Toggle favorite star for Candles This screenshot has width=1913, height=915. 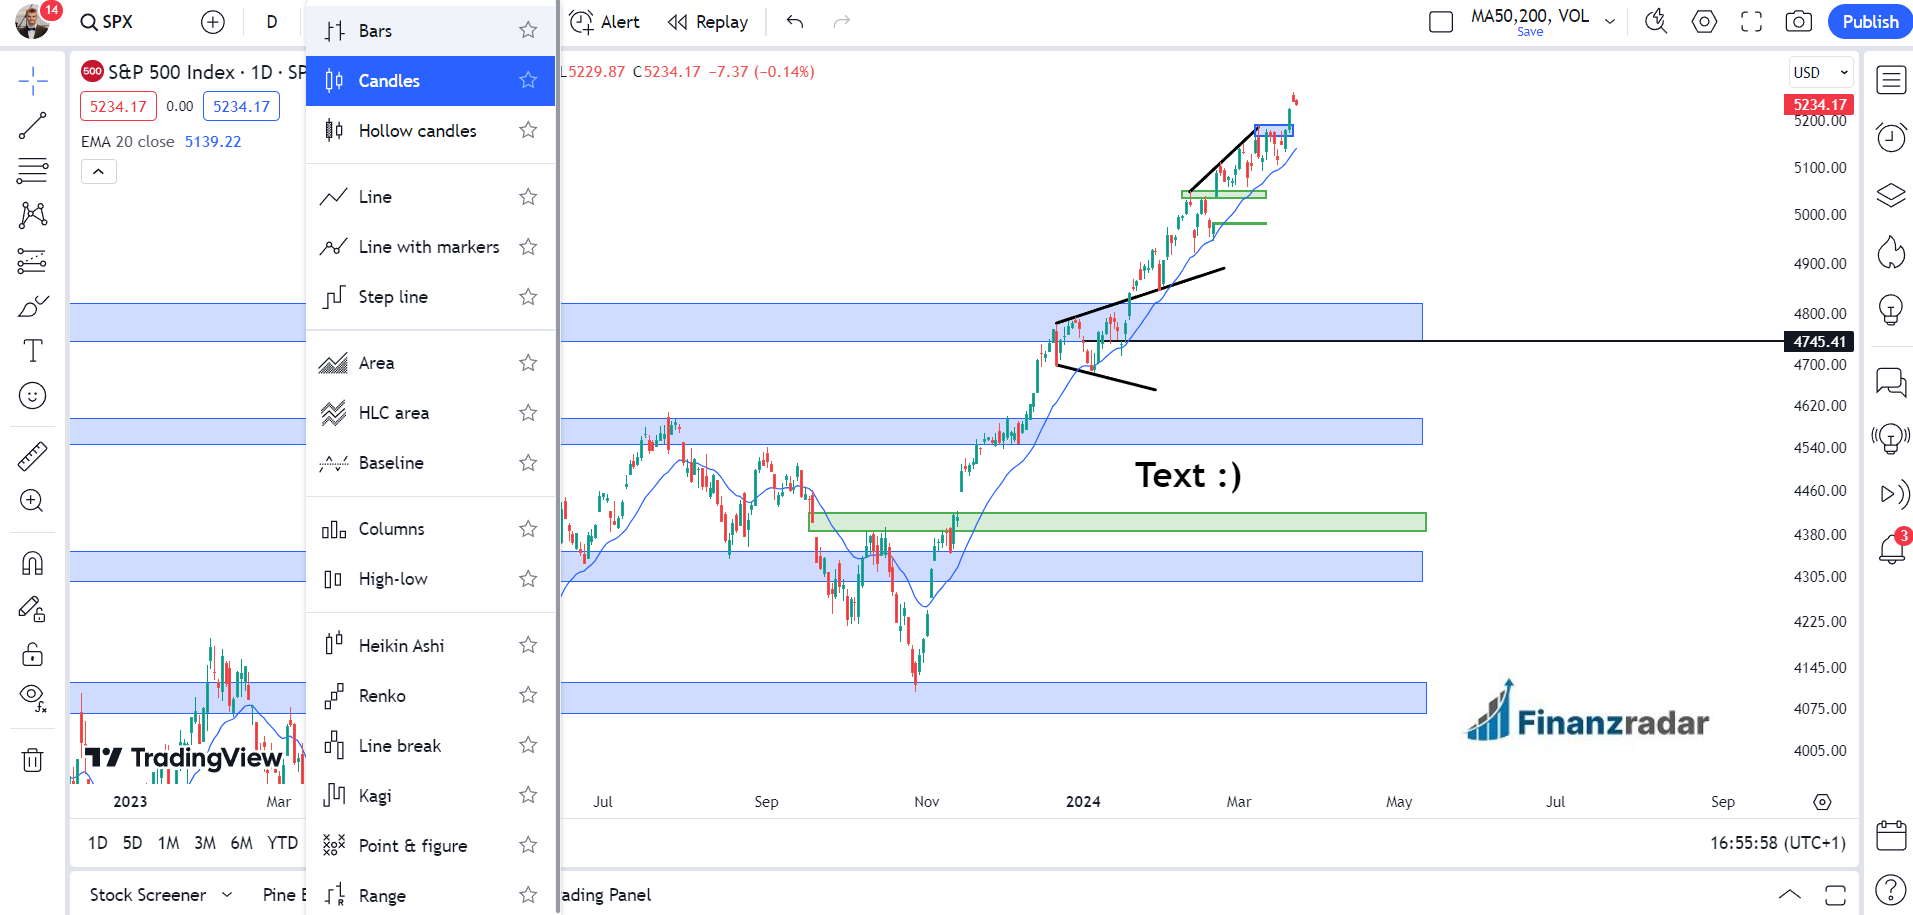pos(528,80)
